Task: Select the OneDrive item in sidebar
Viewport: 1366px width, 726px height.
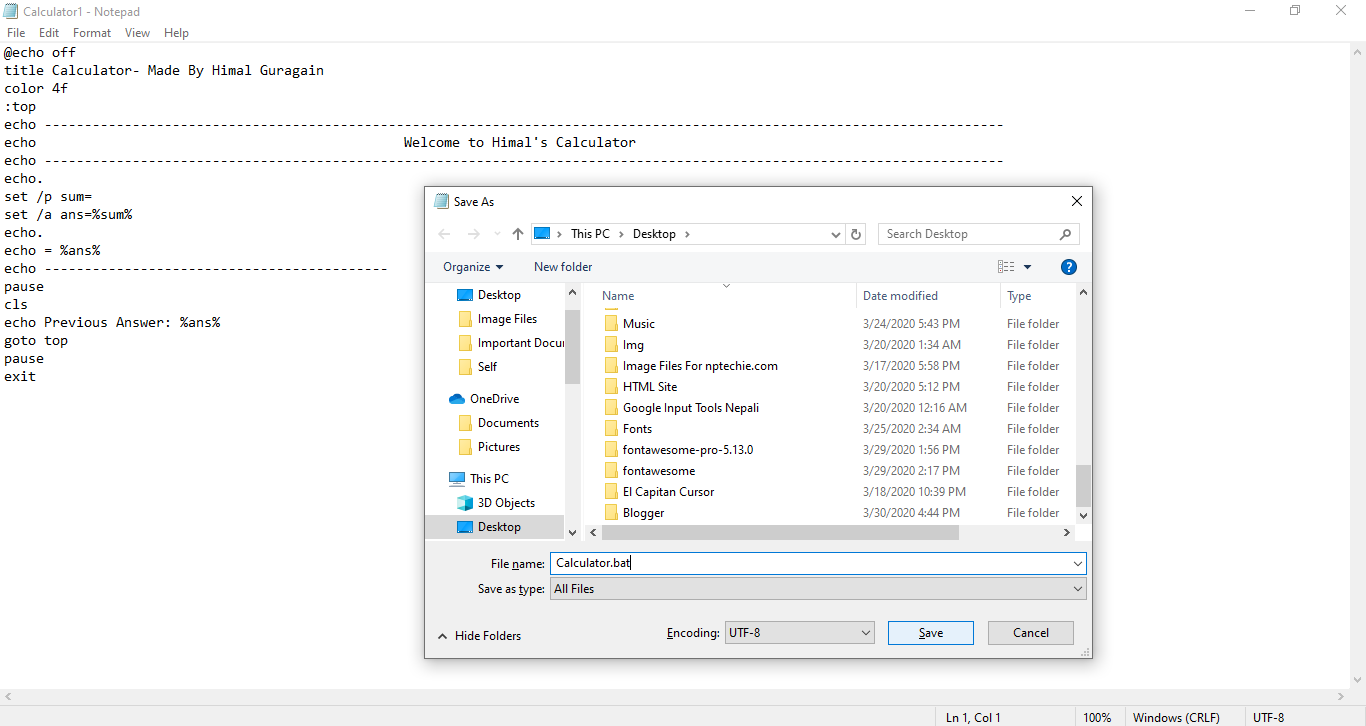Action: point(487,398)
